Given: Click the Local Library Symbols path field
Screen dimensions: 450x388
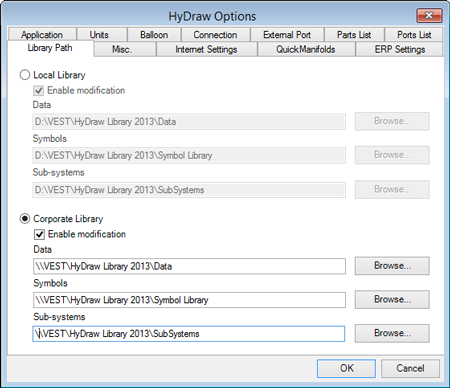Looking at the screenshot, I should coord(189,156).
